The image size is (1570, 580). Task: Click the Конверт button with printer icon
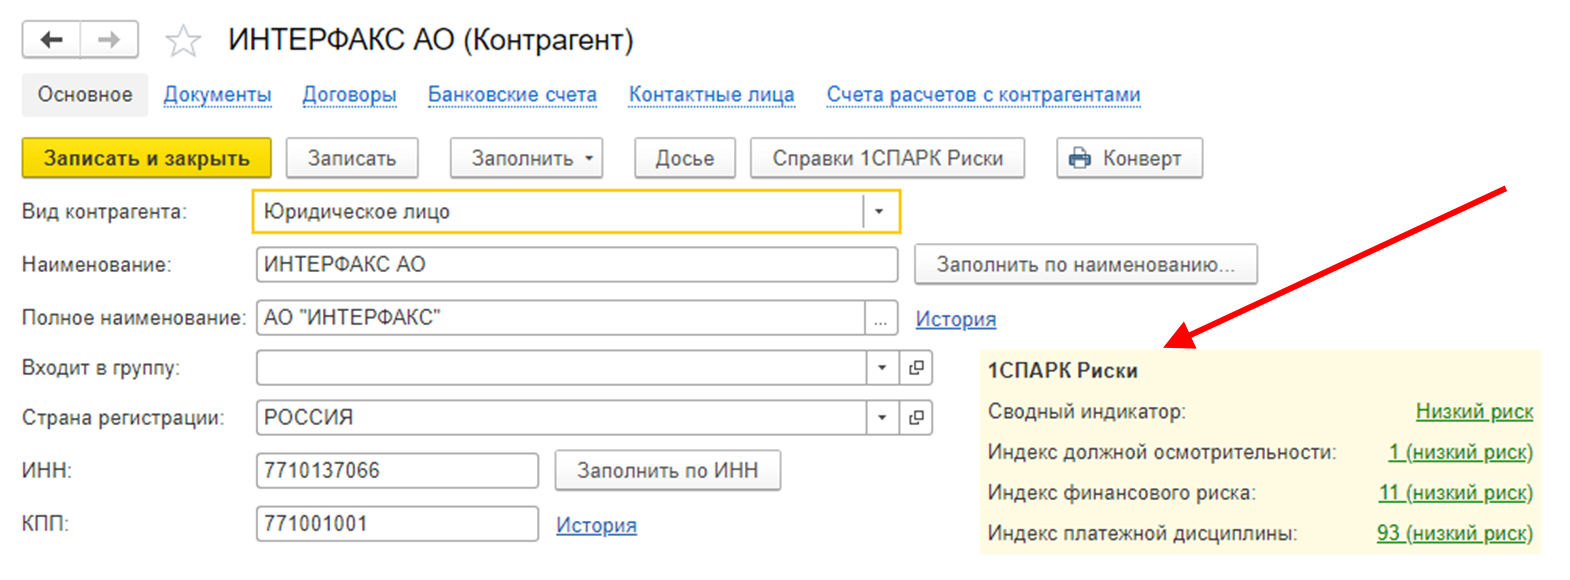pyautogui.click(x=1129, y=158)
